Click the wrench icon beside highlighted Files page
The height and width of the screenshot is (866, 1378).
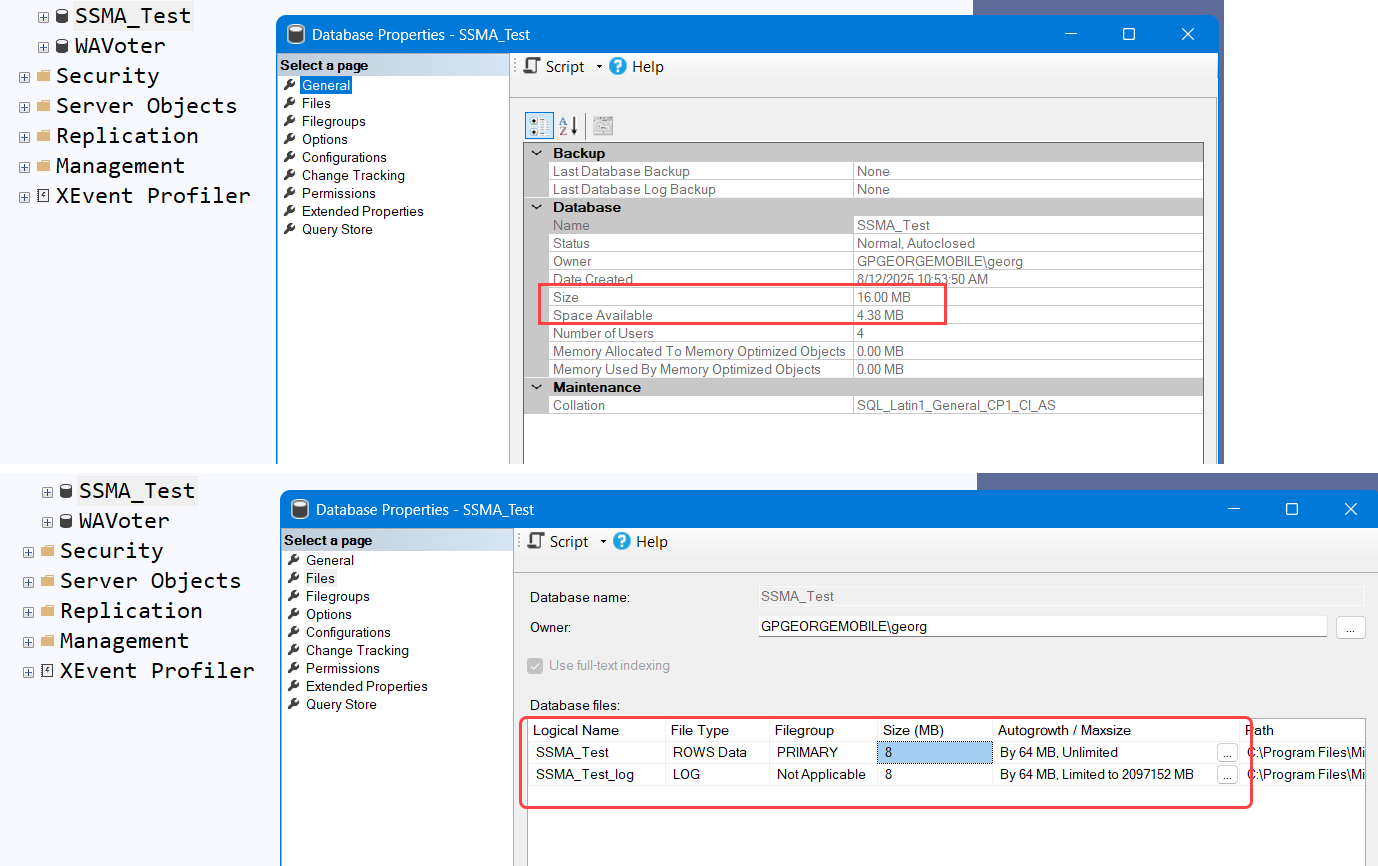[x=294, y=578]
